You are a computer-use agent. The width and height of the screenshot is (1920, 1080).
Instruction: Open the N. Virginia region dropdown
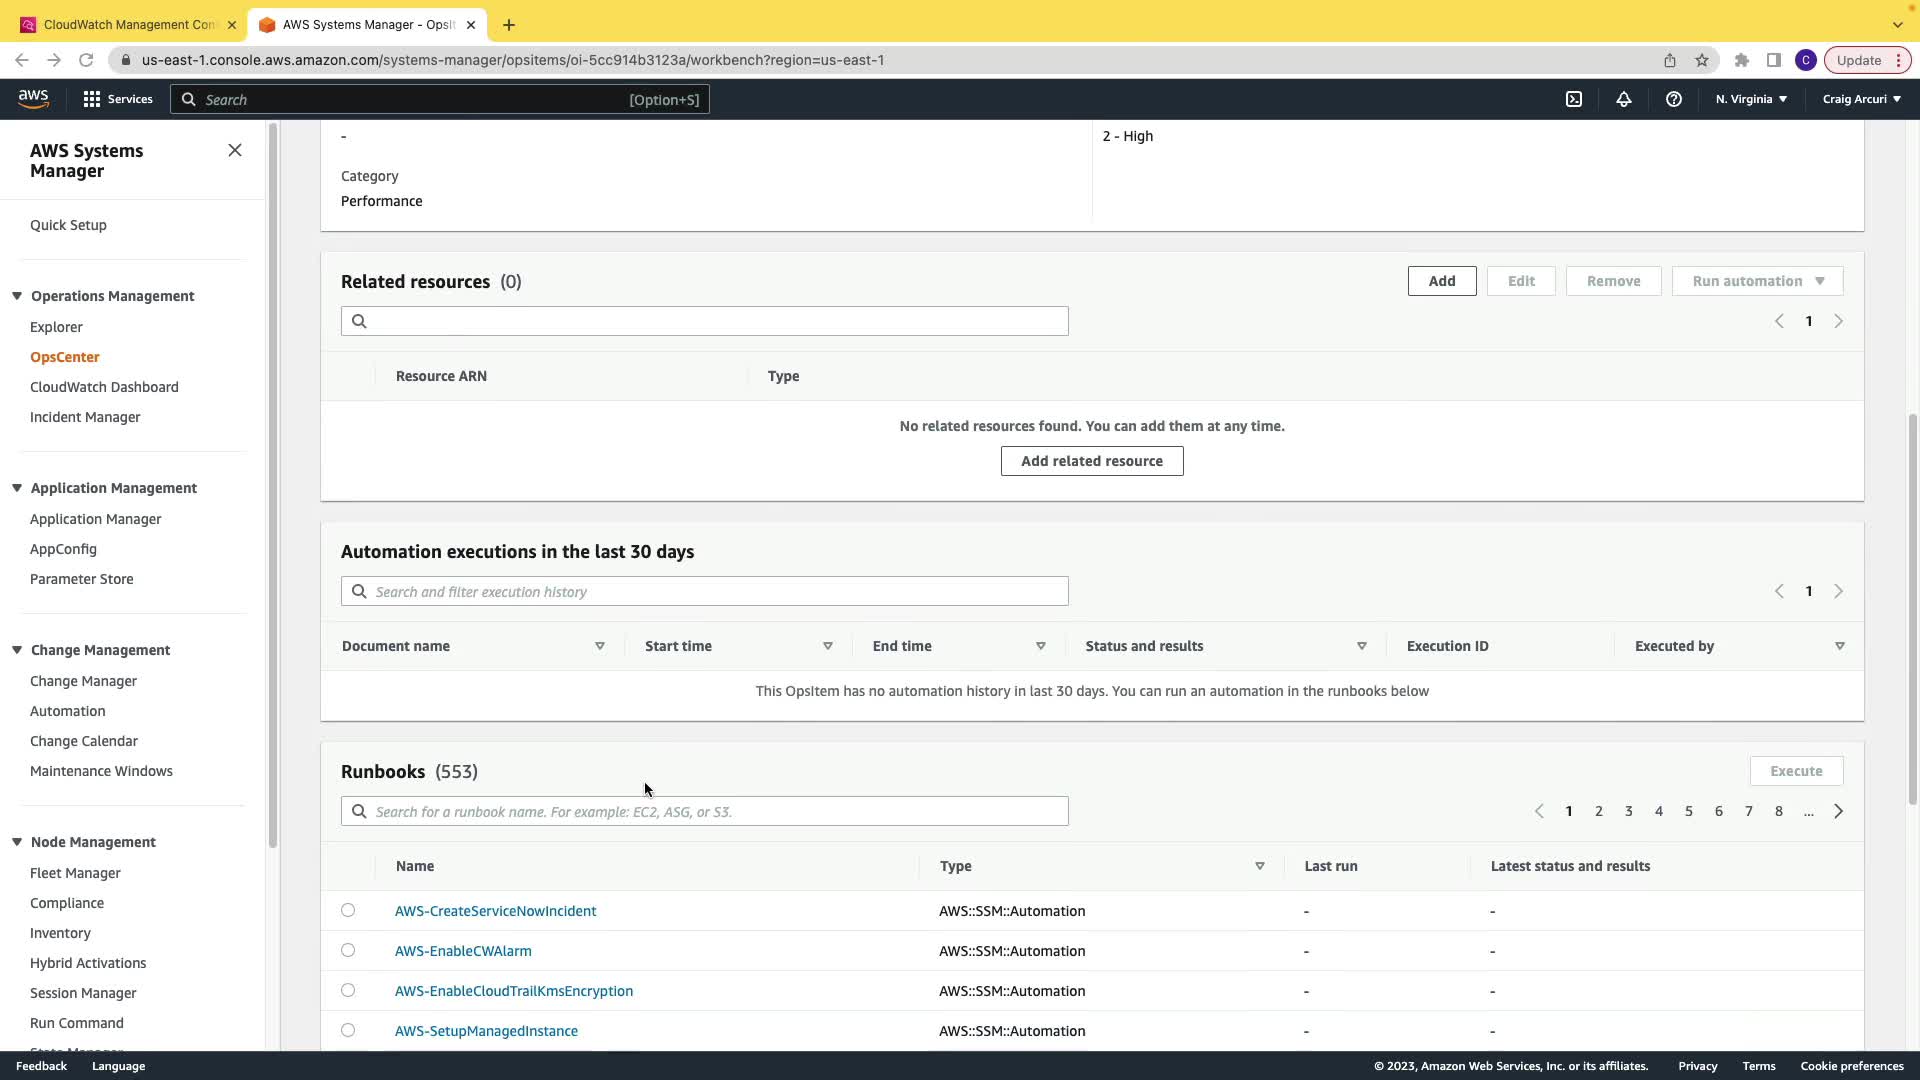pos(1751,99)
